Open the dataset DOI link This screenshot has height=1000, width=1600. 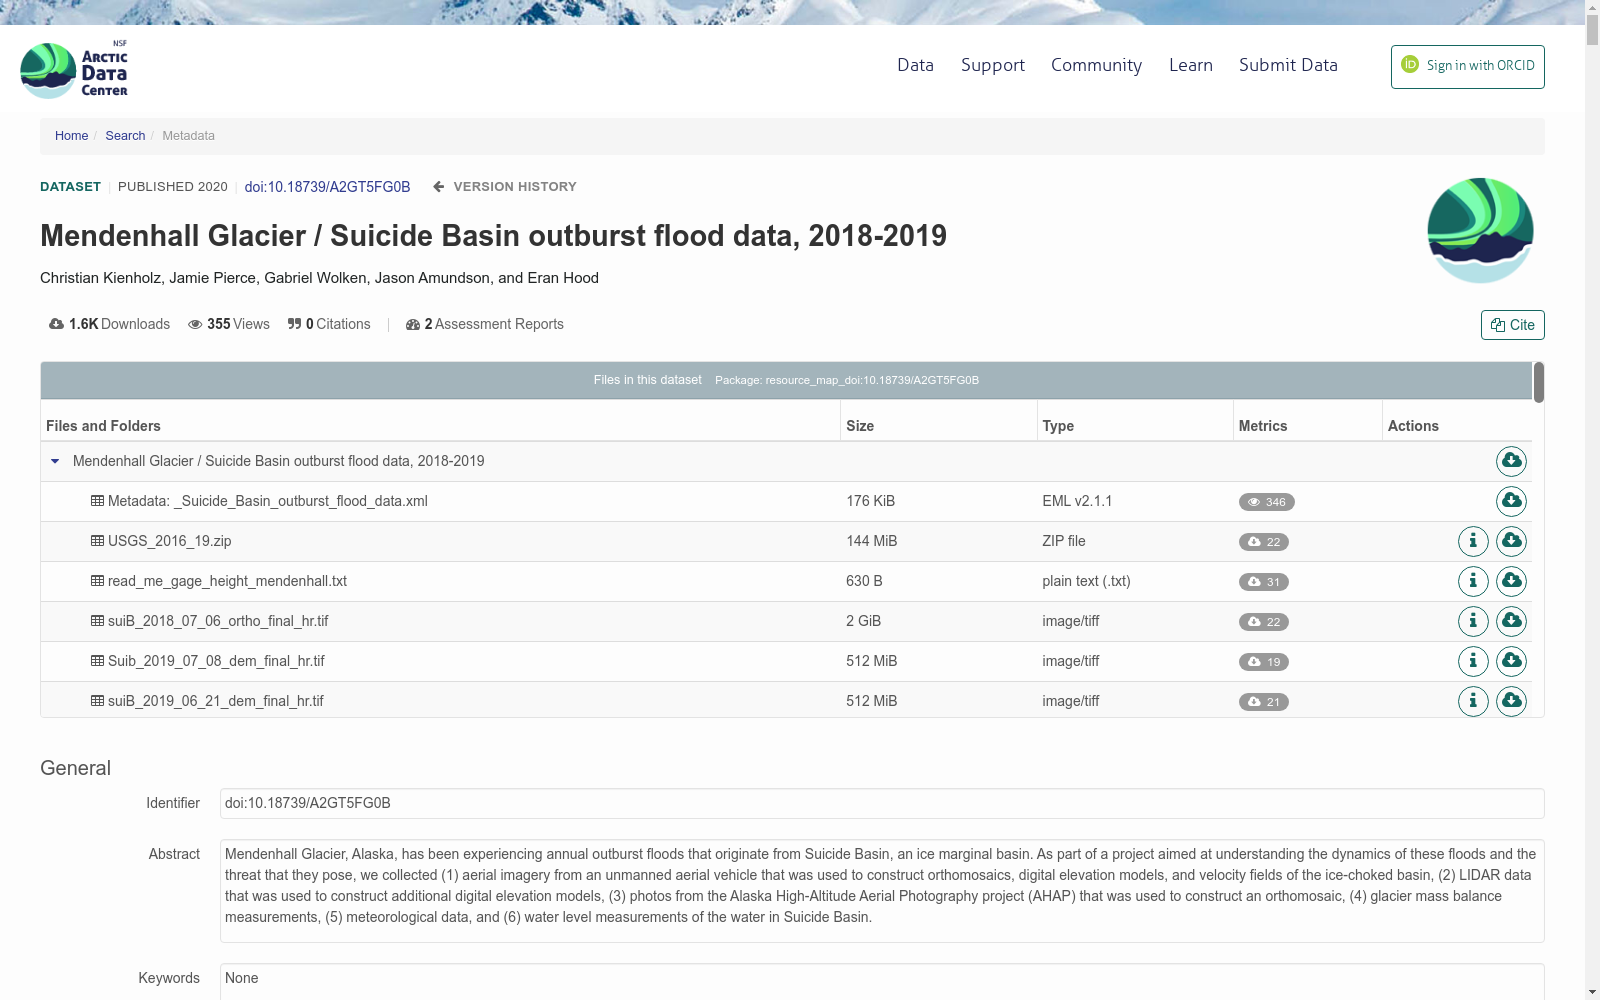327,187
